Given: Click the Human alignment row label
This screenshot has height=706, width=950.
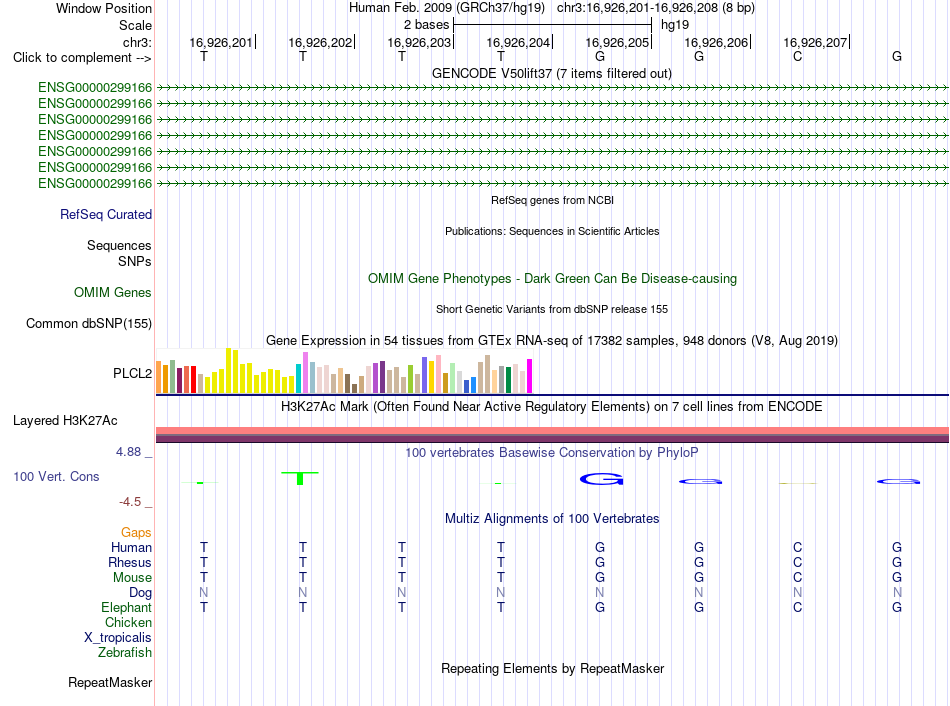Looking at the screenshot, I should tap(131, 547).
